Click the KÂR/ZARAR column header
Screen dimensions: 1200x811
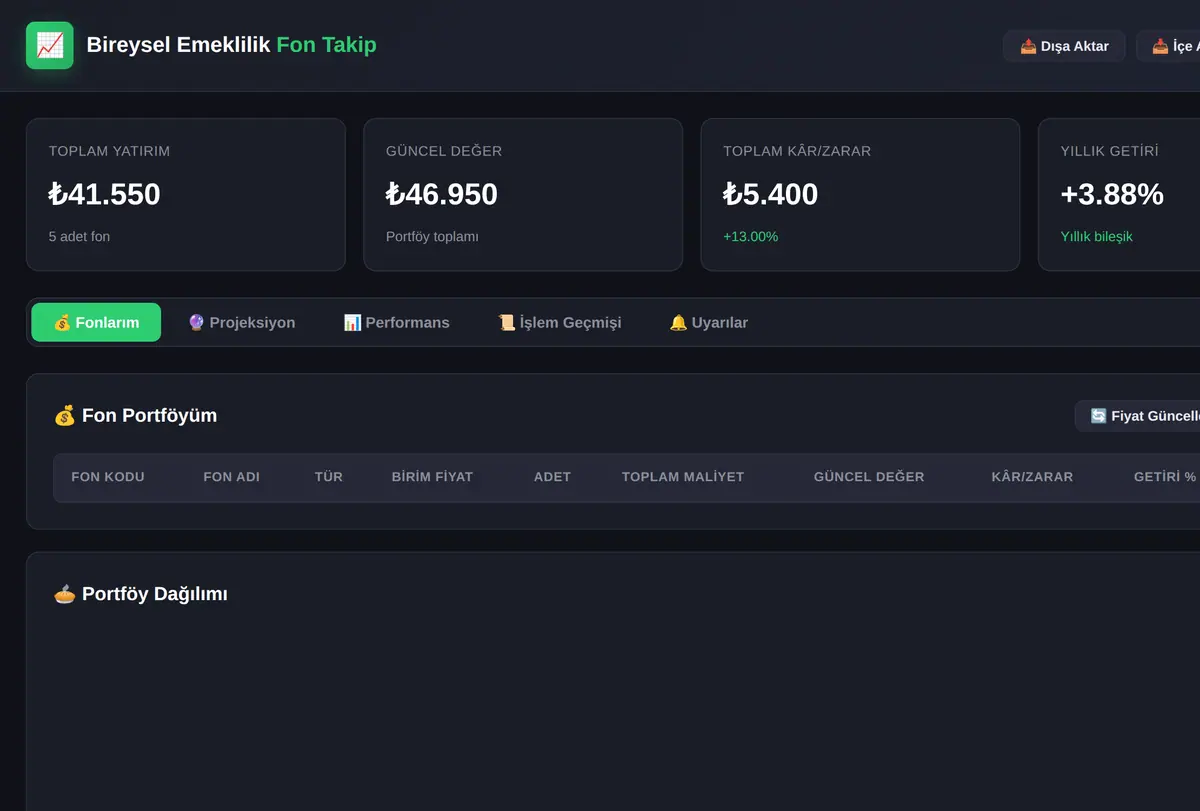(x=1032, y=477)
